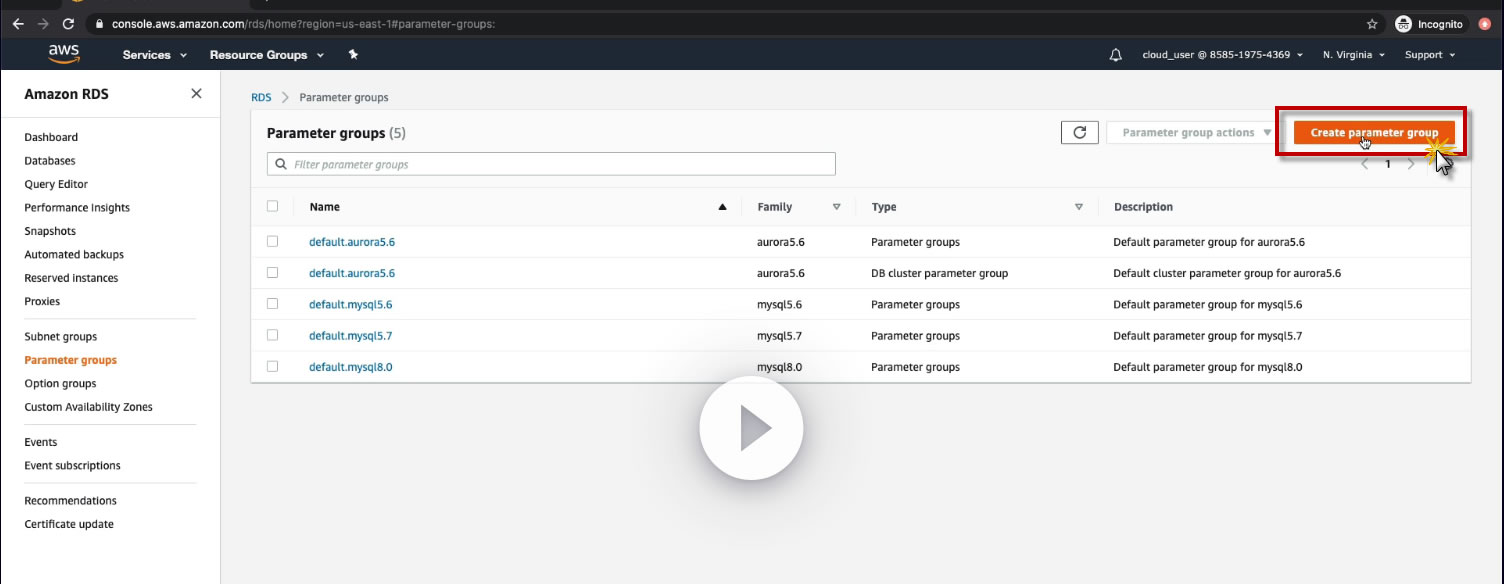Click the Filter parameter groups field
Screen dimensions: 1504x584
tap(551, 164)
